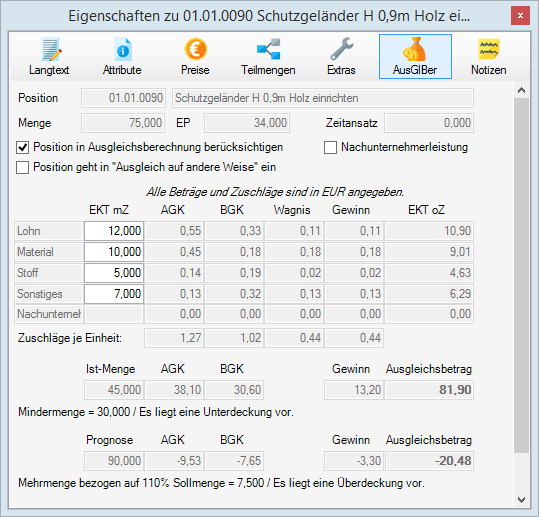Screen dimensions: 539x517
Task: Click the EP field 34,000
Action: tap(247, 123)
